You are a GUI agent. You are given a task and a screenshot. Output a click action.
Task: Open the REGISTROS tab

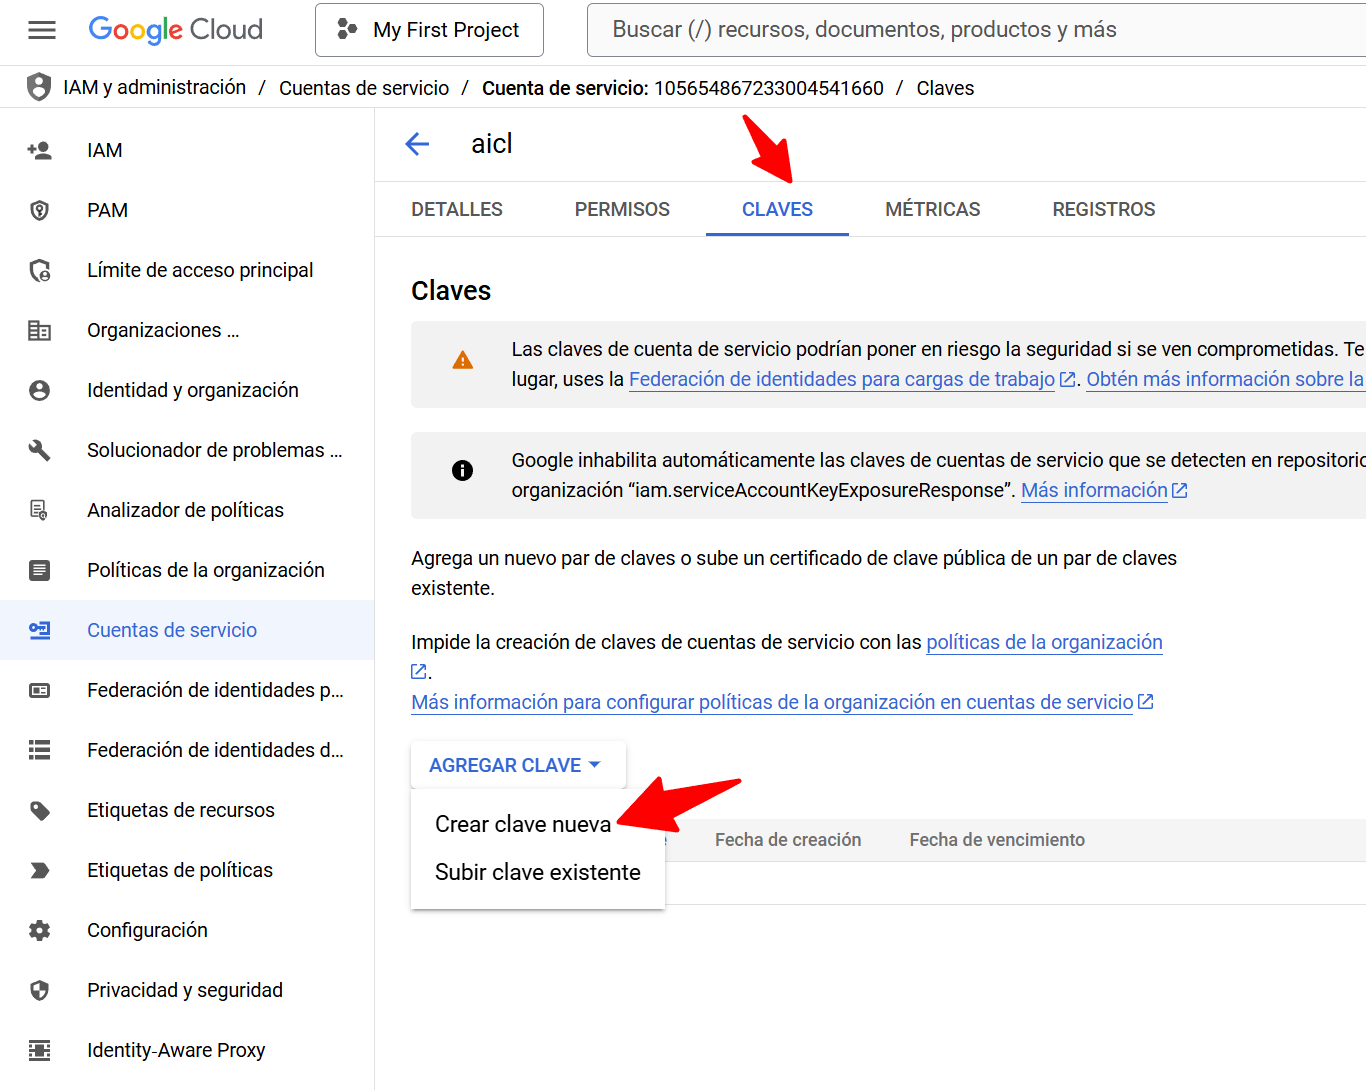[x=1103, y=209]
